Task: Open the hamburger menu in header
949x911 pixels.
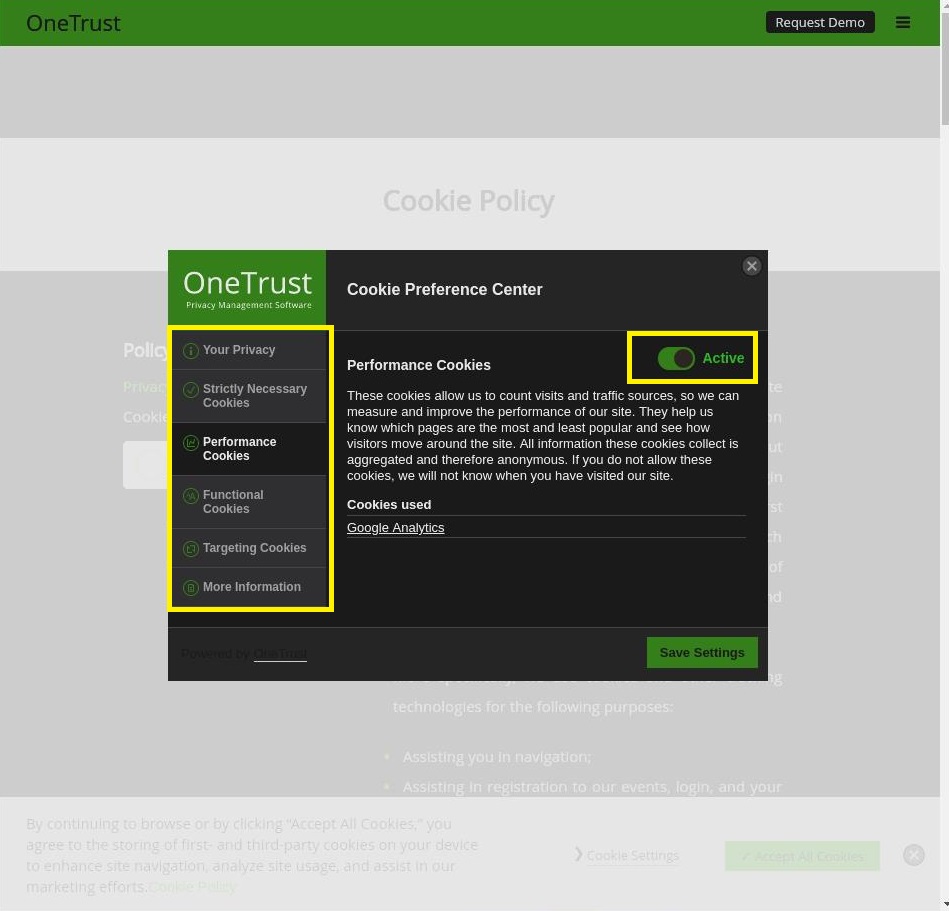Action: tap(902, 22)
